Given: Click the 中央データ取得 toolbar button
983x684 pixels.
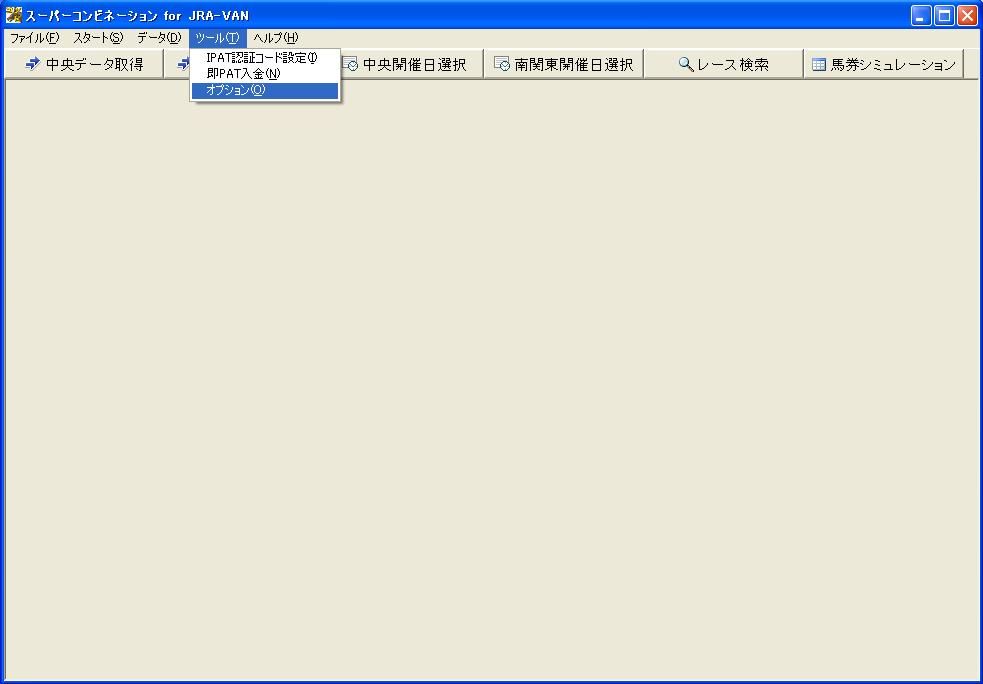Looking at the screenshot, I should [x=84, y=64].
